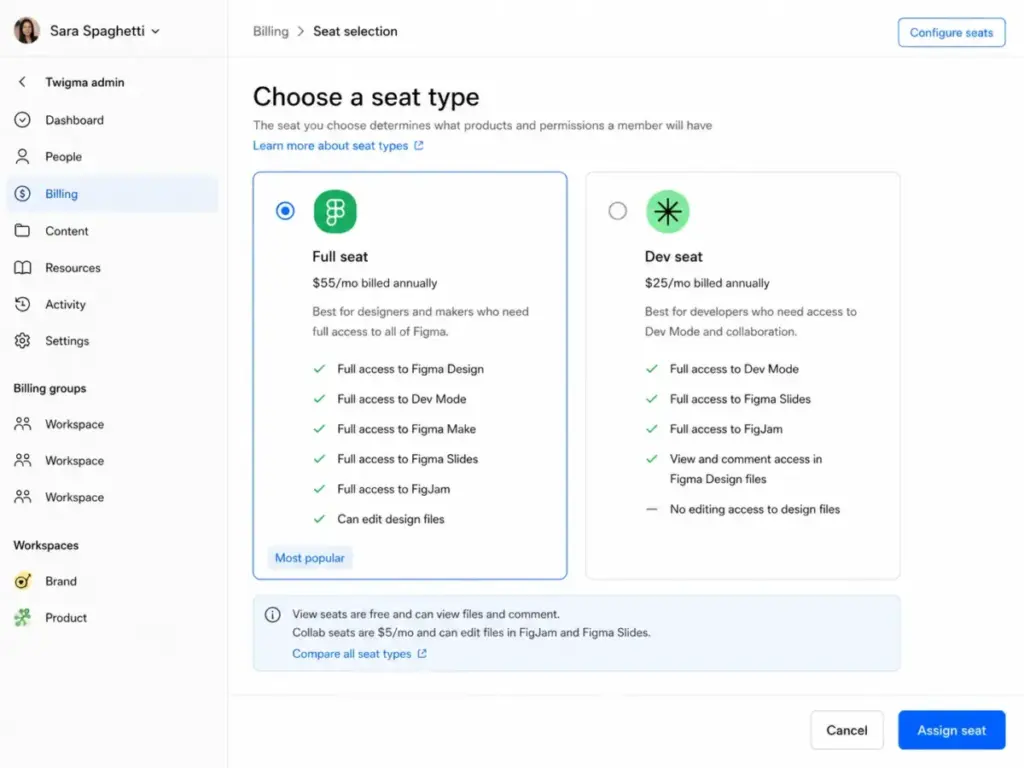Click the Full access to FigJam row under Dev seat

(x=714, y=429)
